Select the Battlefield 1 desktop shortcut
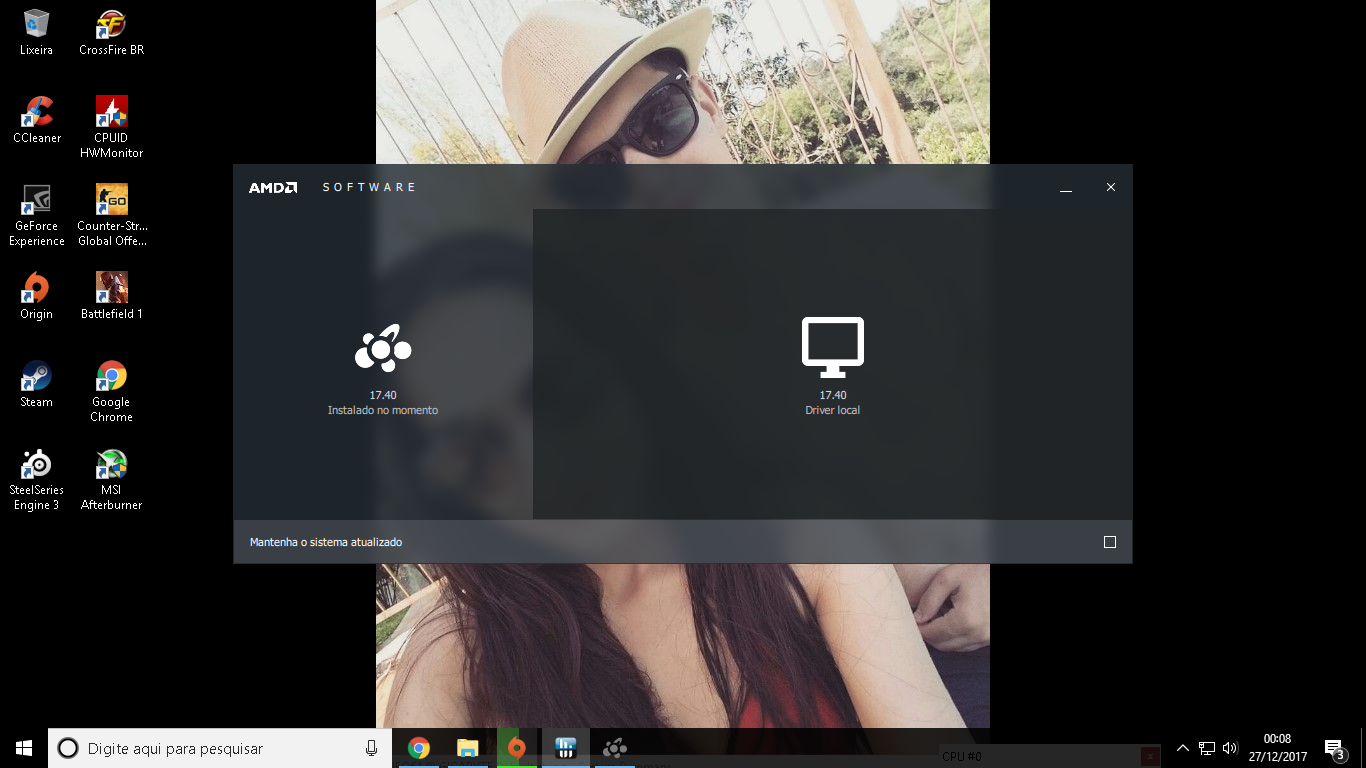Viewport: 1366px width, 768px height. click(111, 296)
